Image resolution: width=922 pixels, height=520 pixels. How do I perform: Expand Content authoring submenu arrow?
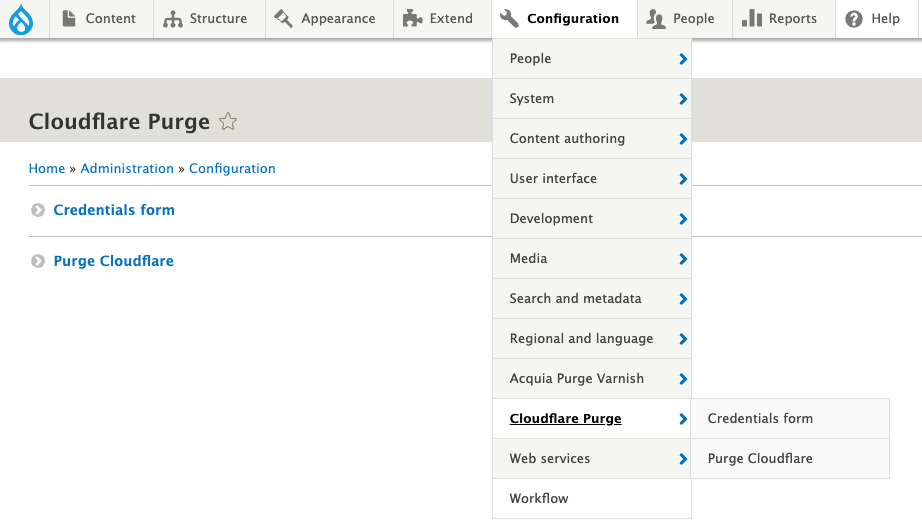click(x=683, y=139)
